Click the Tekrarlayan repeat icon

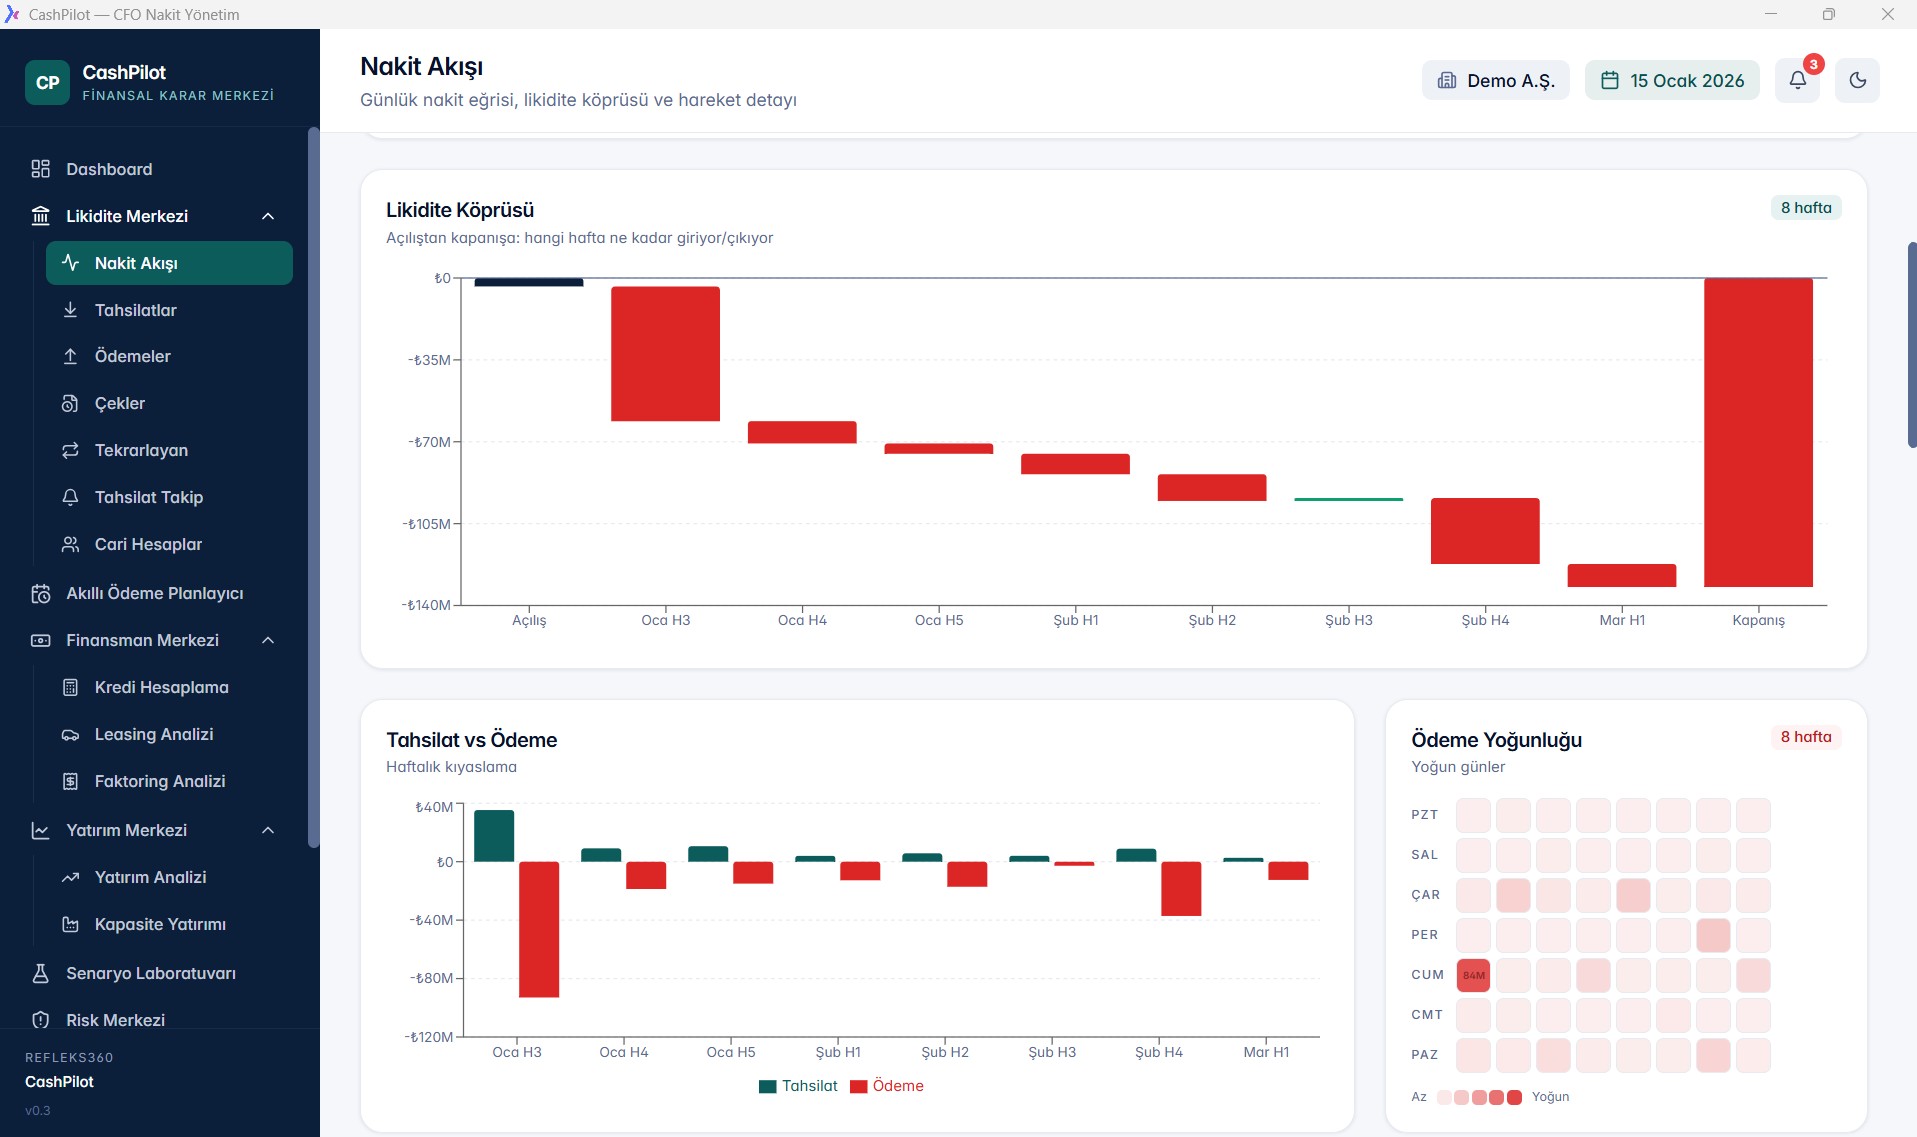tap(70, 450)
